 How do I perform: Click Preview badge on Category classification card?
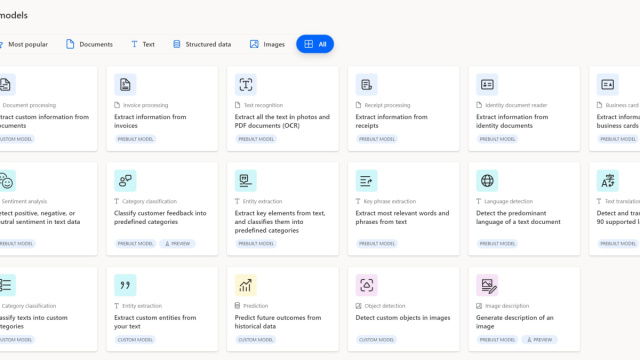[178, 244]
